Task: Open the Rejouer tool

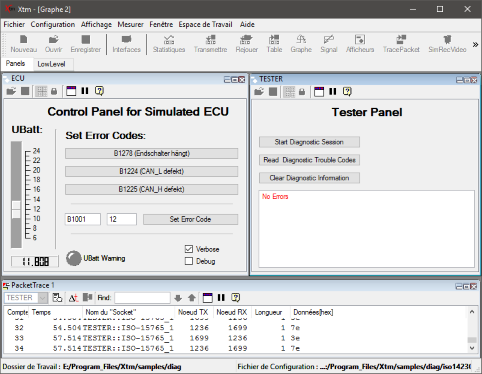Action: tap(247, 44)
